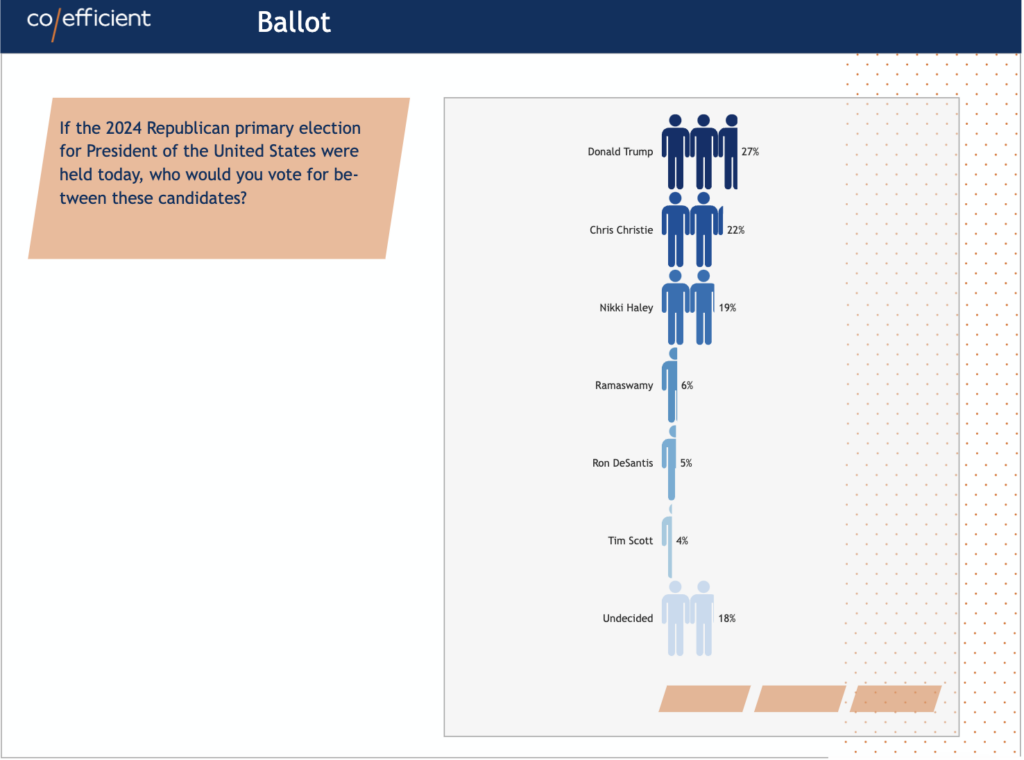Click the co/efficient logo
The height and width of the screenshot is (760, 1024).
tap(88, 23)
